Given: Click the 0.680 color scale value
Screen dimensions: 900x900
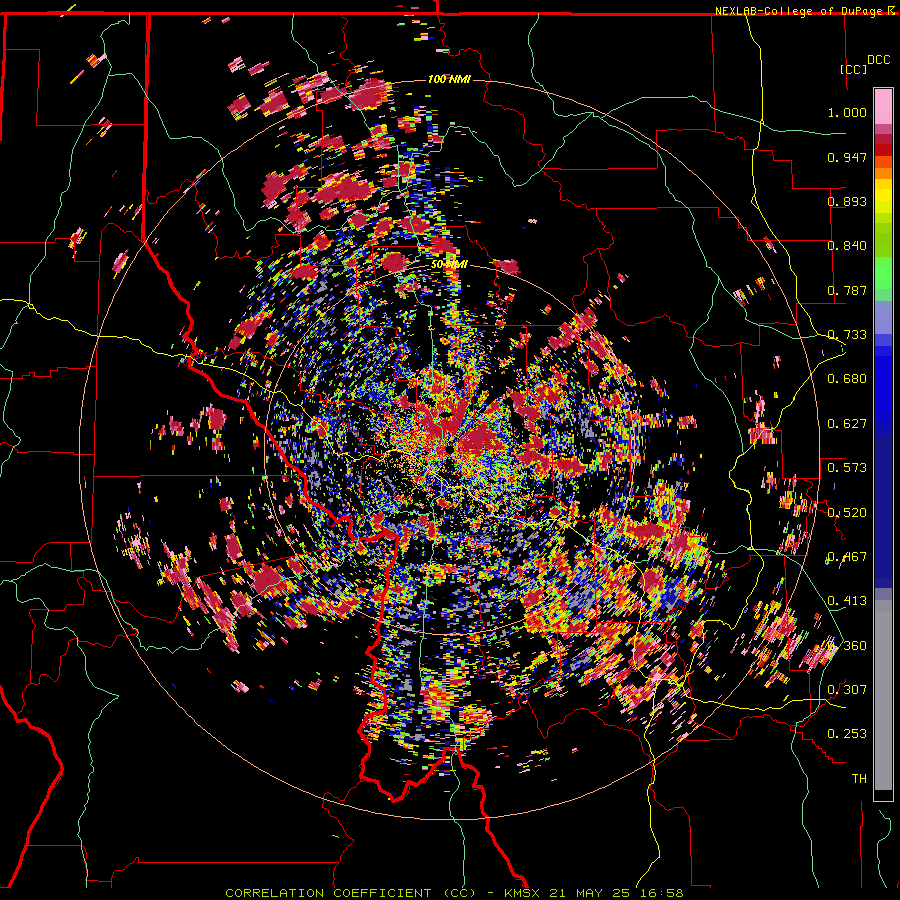Looking at the screenshot, I should pos(847,378).
